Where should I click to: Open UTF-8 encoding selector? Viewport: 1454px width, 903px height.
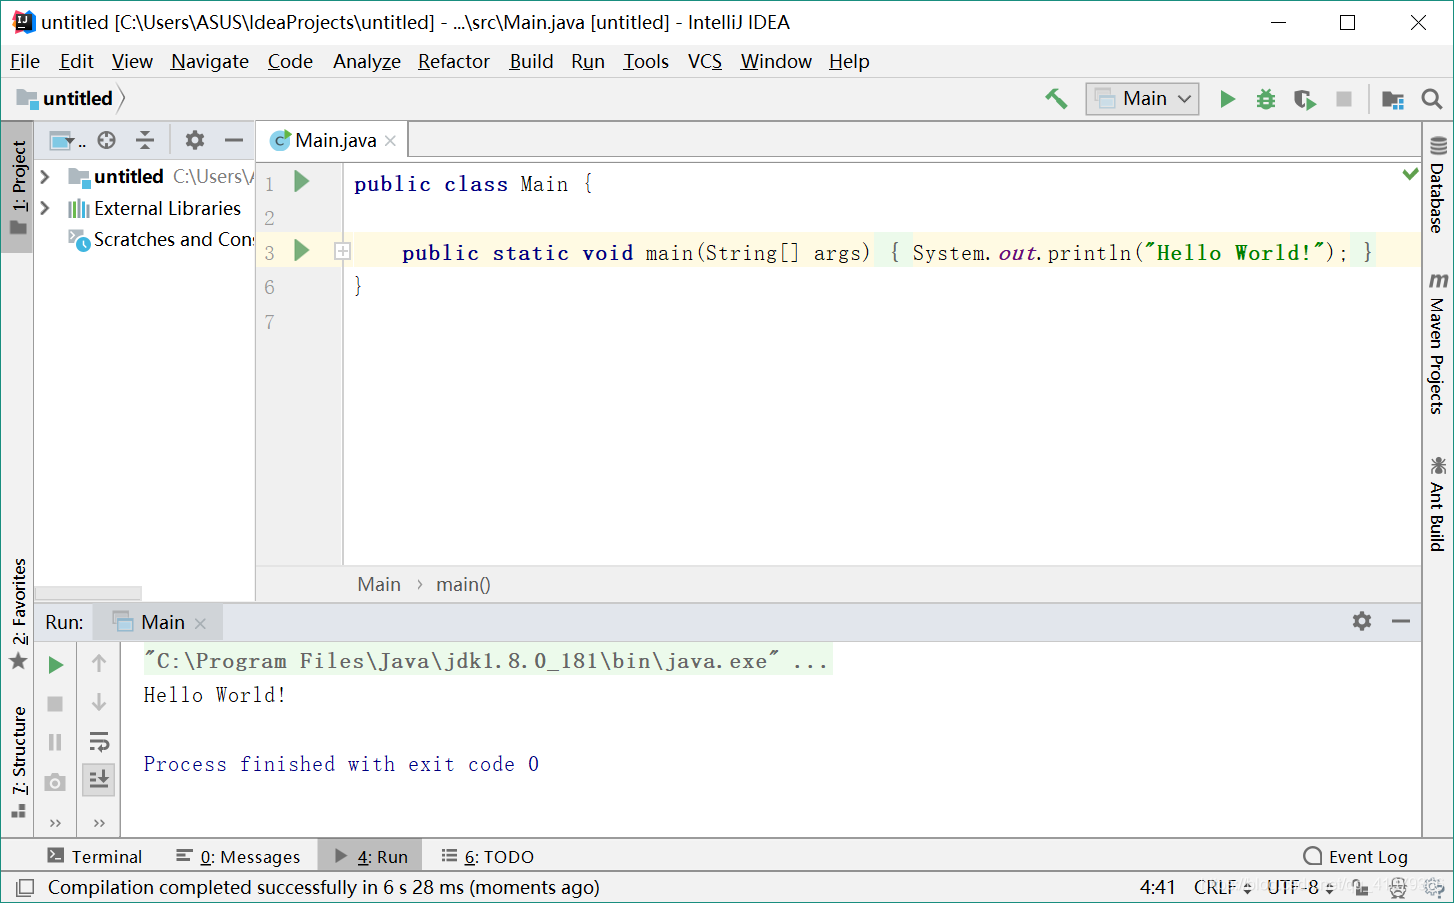coord(1299,887)
